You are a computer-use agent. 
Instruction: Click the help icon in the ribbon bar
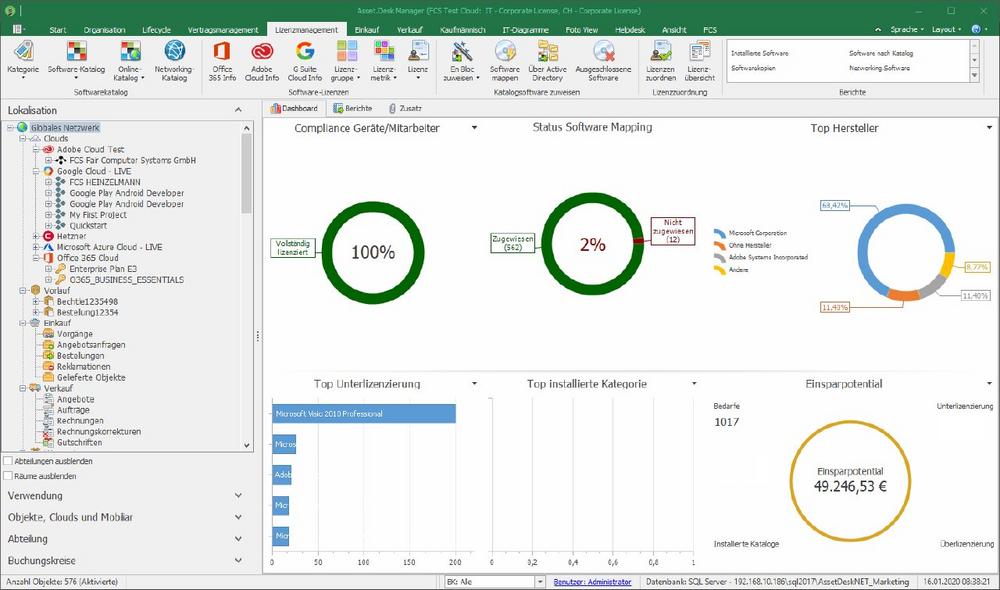(976, 29)
